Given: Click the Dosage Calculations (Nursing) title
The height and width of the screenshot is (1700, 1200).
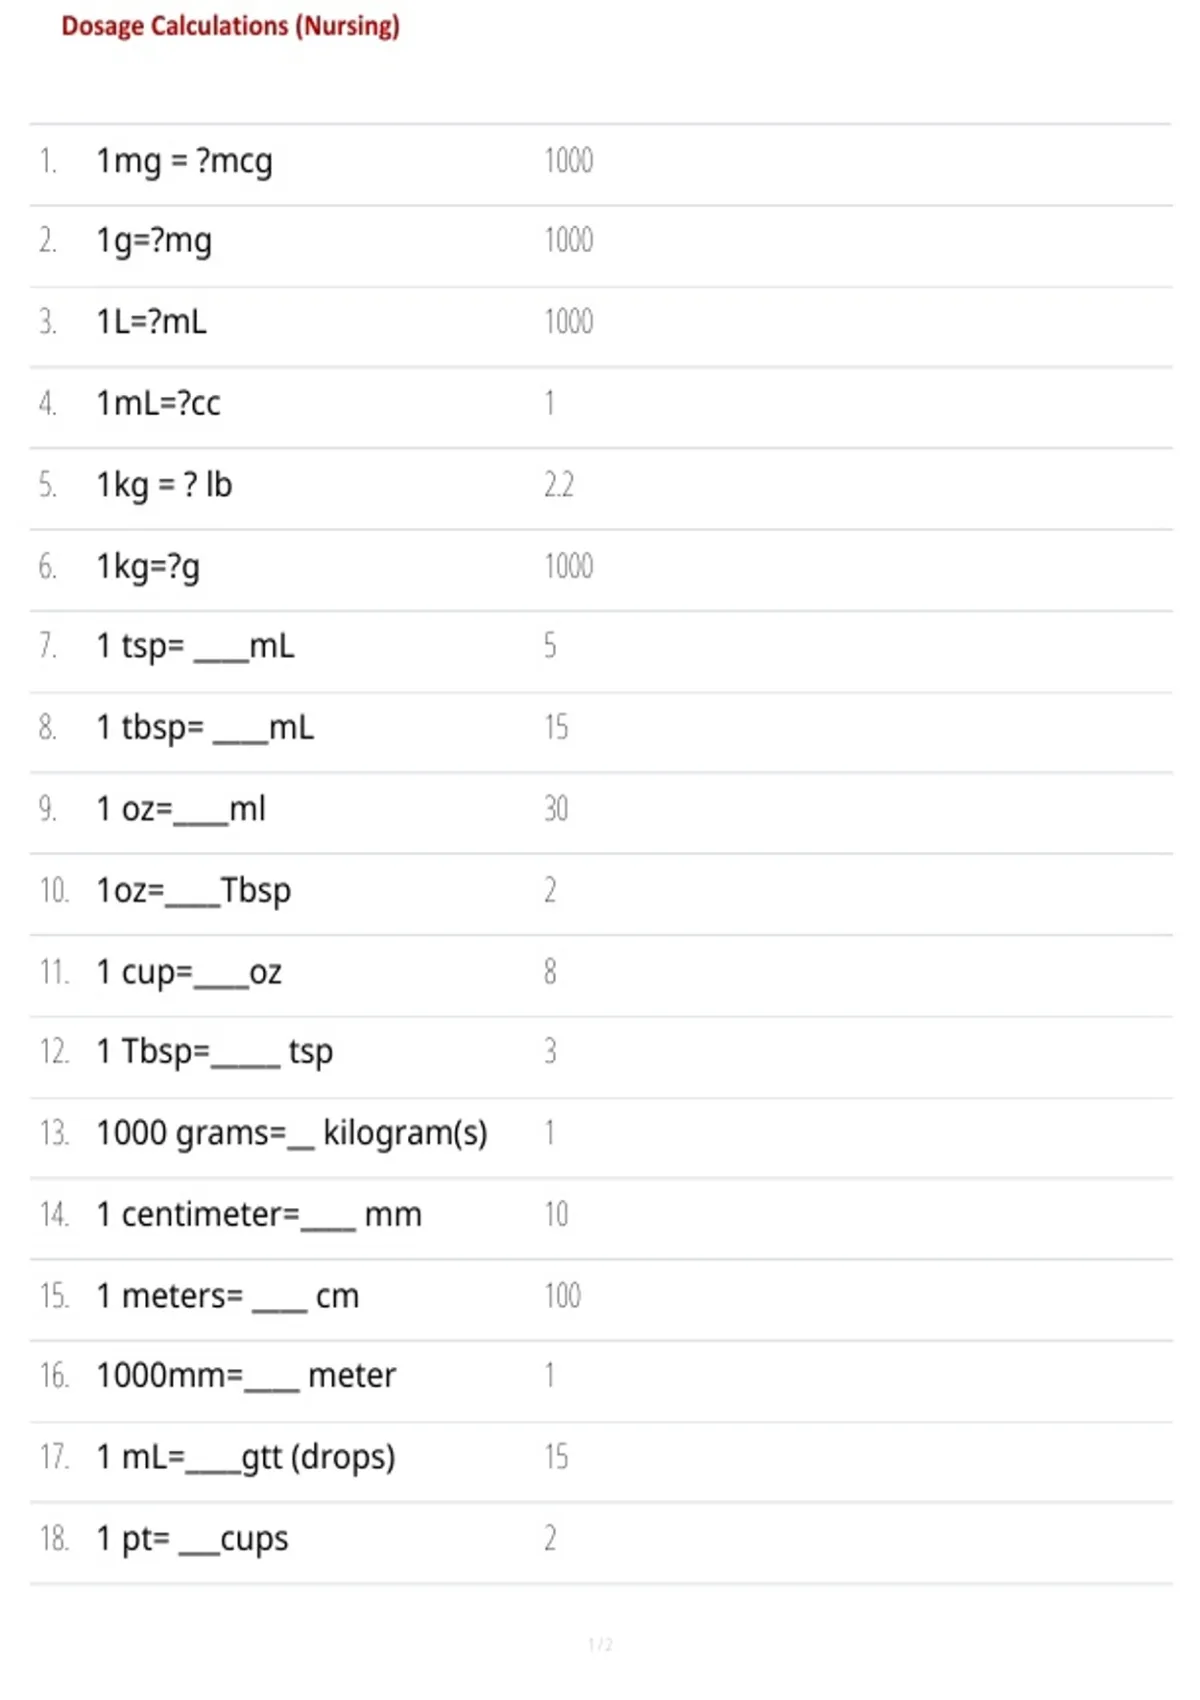Looking at the screenshot, I should tap(230, 26).
